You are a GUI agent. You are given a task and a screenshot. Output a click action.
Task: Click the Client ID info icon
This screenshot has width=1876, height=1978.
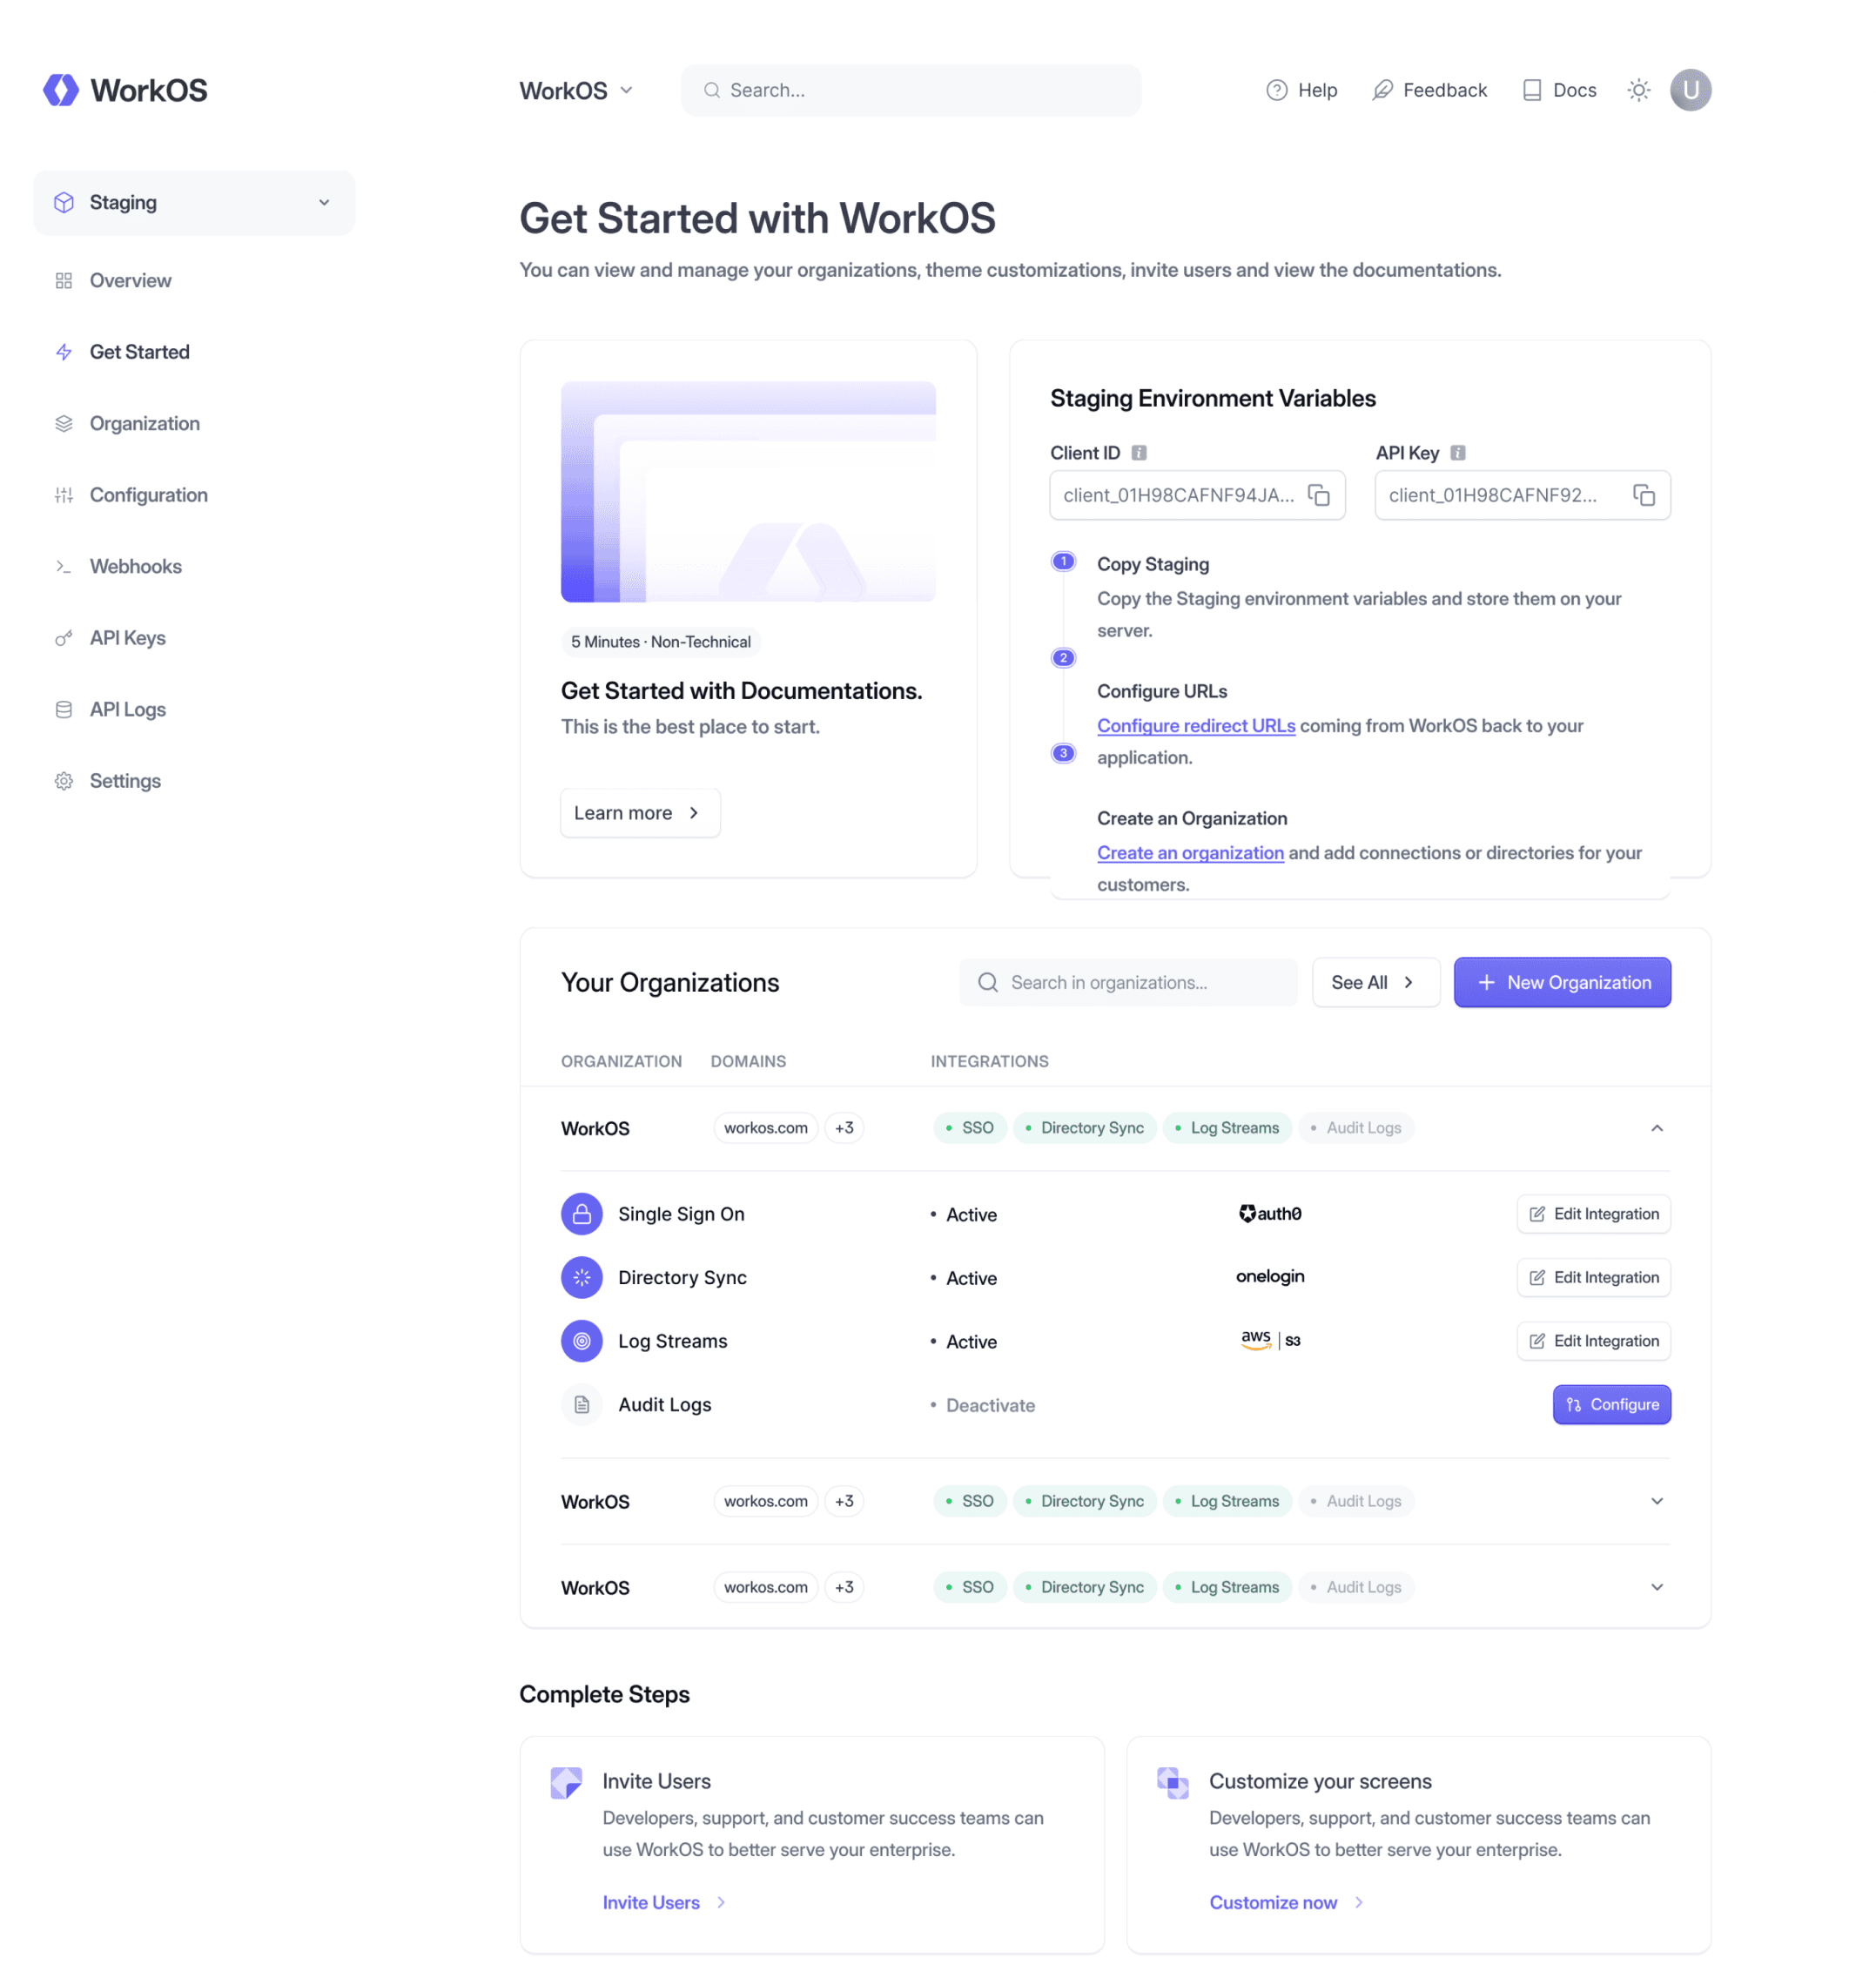[x=1139, y=453]
